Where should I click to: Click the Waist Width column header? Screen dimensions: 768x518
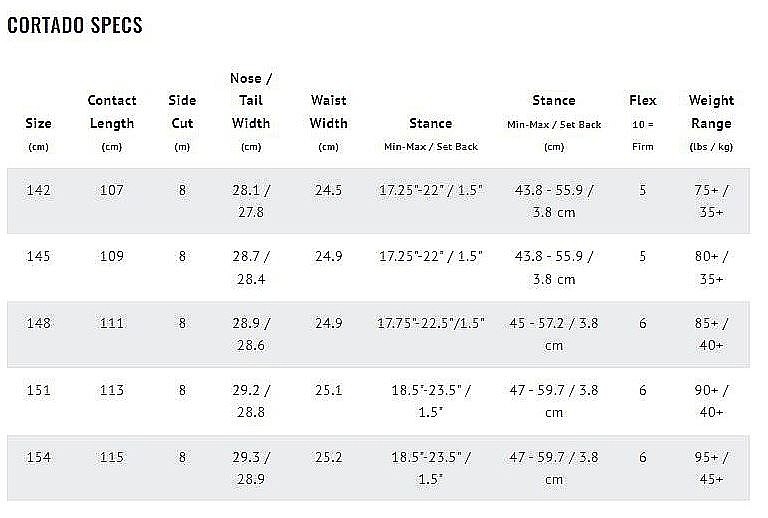328,123
